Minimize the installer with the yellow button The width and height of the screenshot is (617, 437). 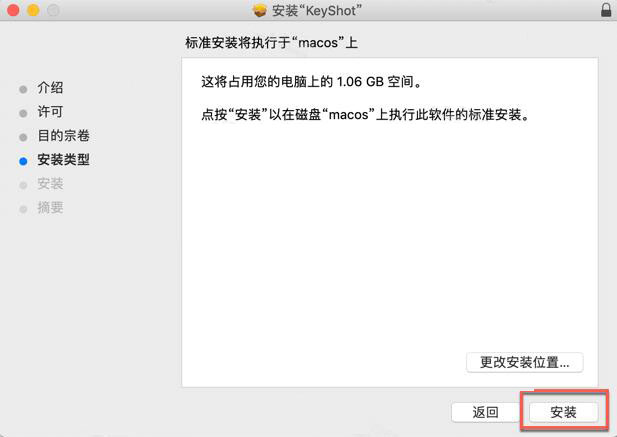click(33, 10)
